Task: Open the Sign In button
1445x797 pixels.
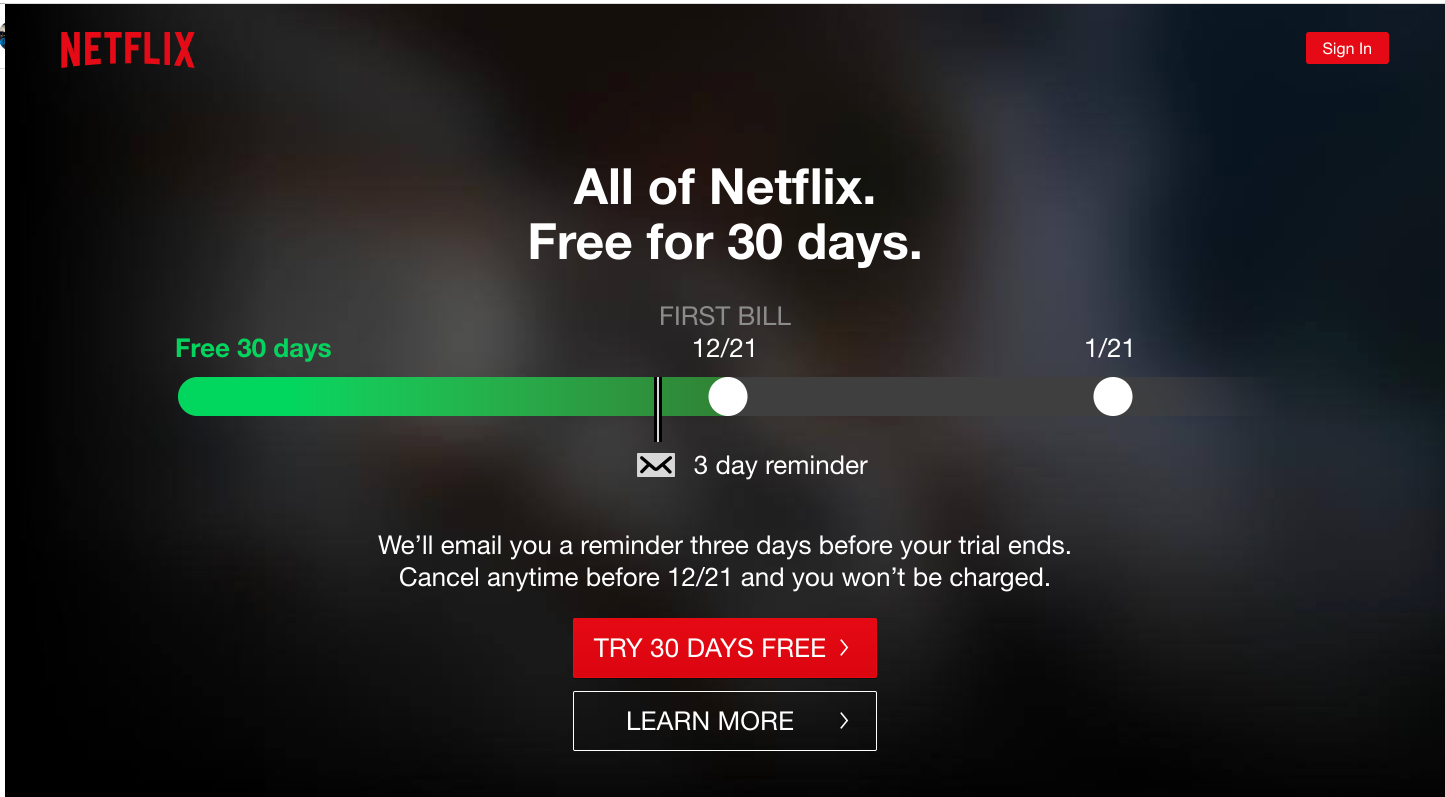Action: click(1347, 48)
